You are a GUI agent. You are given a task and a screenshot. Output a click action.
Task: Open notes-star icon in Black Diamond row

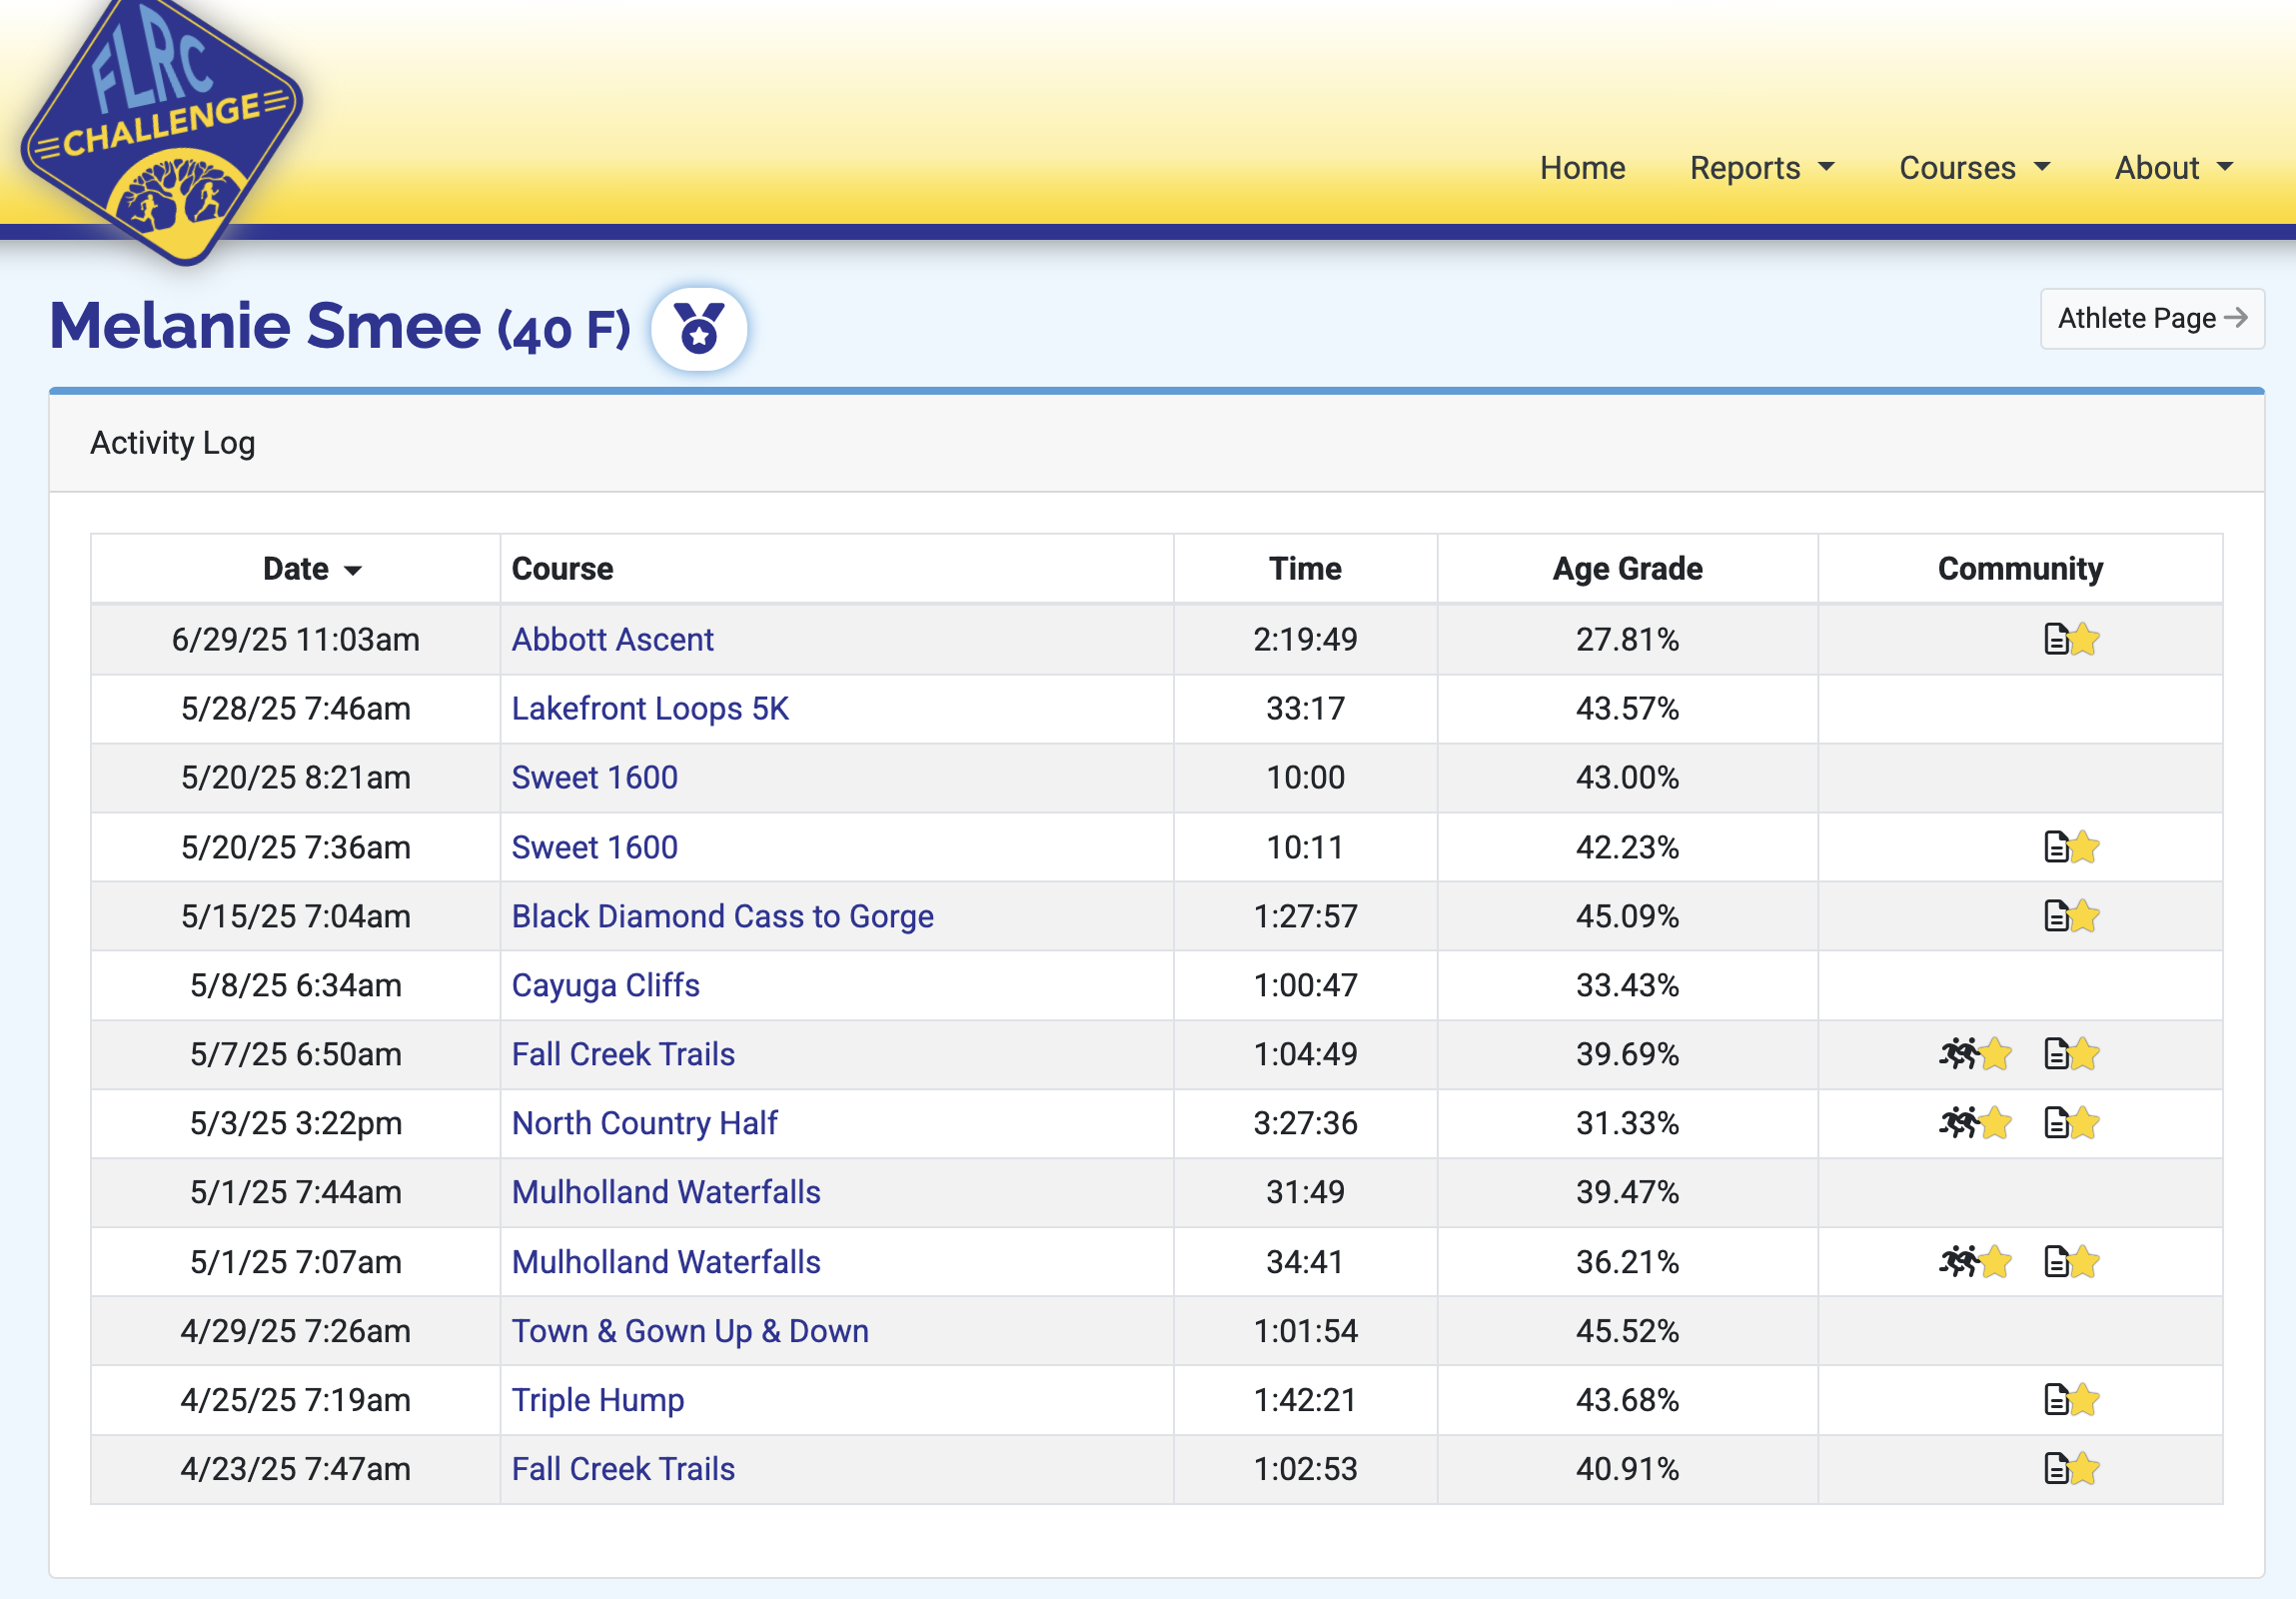click(2071, 916)
